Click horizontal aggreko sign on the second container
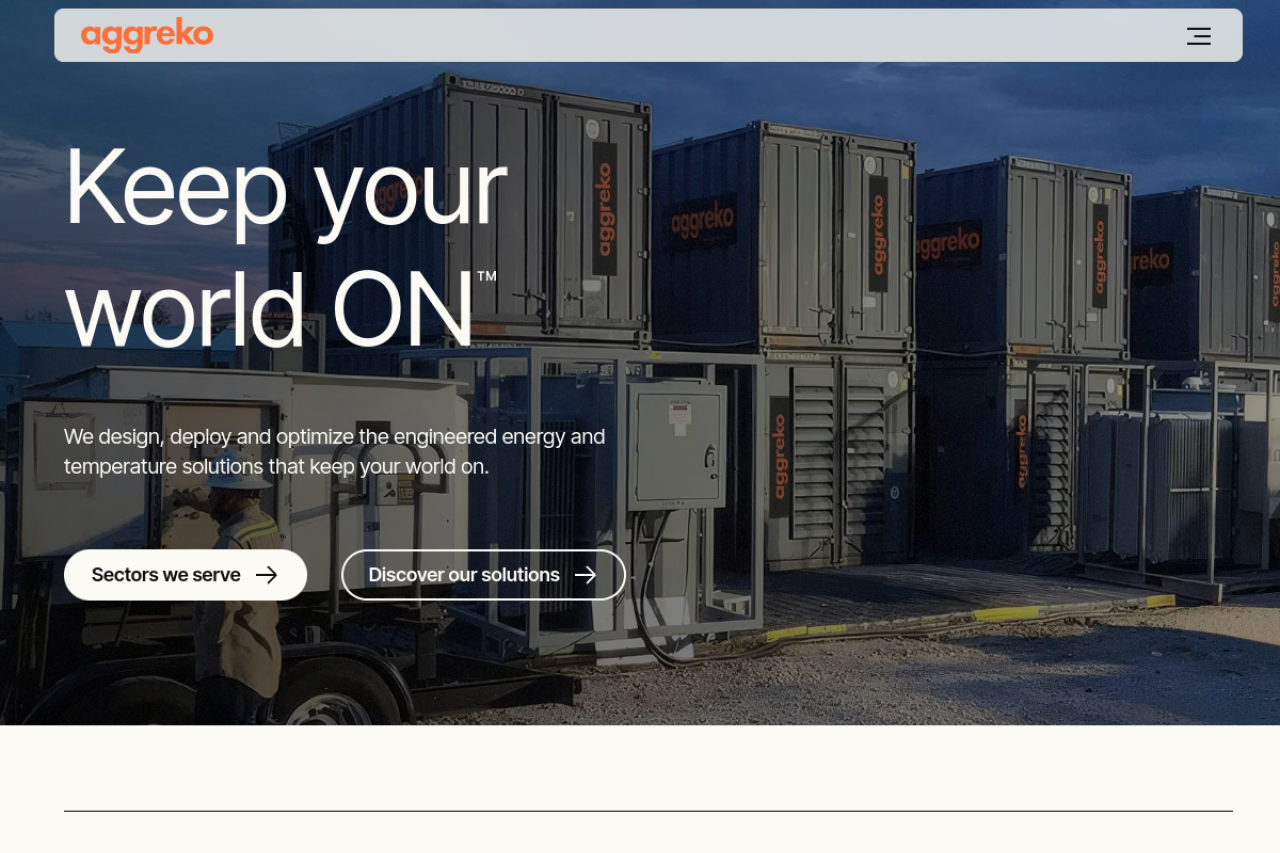1280x853 pixels. [702, 217]
